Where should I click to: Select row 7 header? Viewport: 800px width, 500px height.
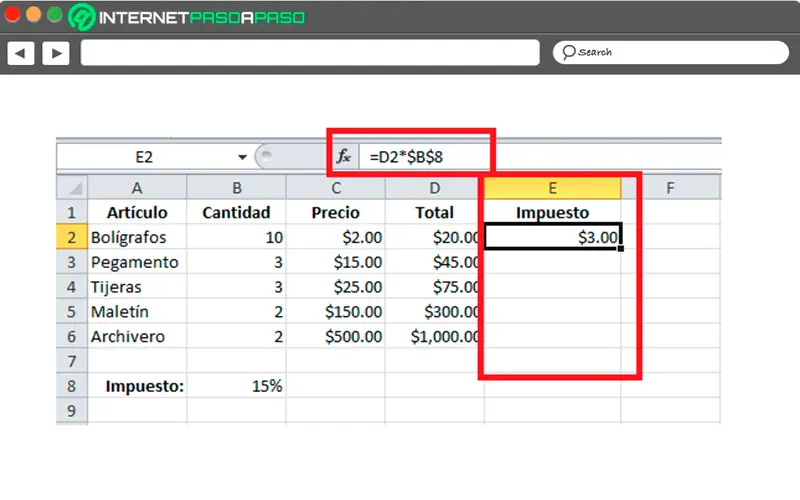[72, 361]
